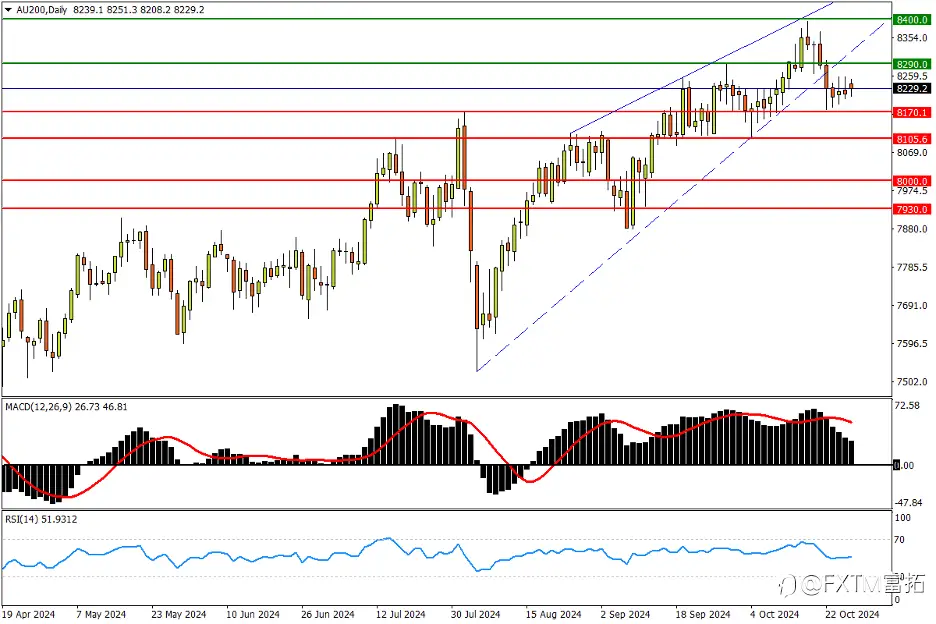Screen dimensions: 936x624
Task: Click the 8069.0 price axis value
Action: point(912,153)
